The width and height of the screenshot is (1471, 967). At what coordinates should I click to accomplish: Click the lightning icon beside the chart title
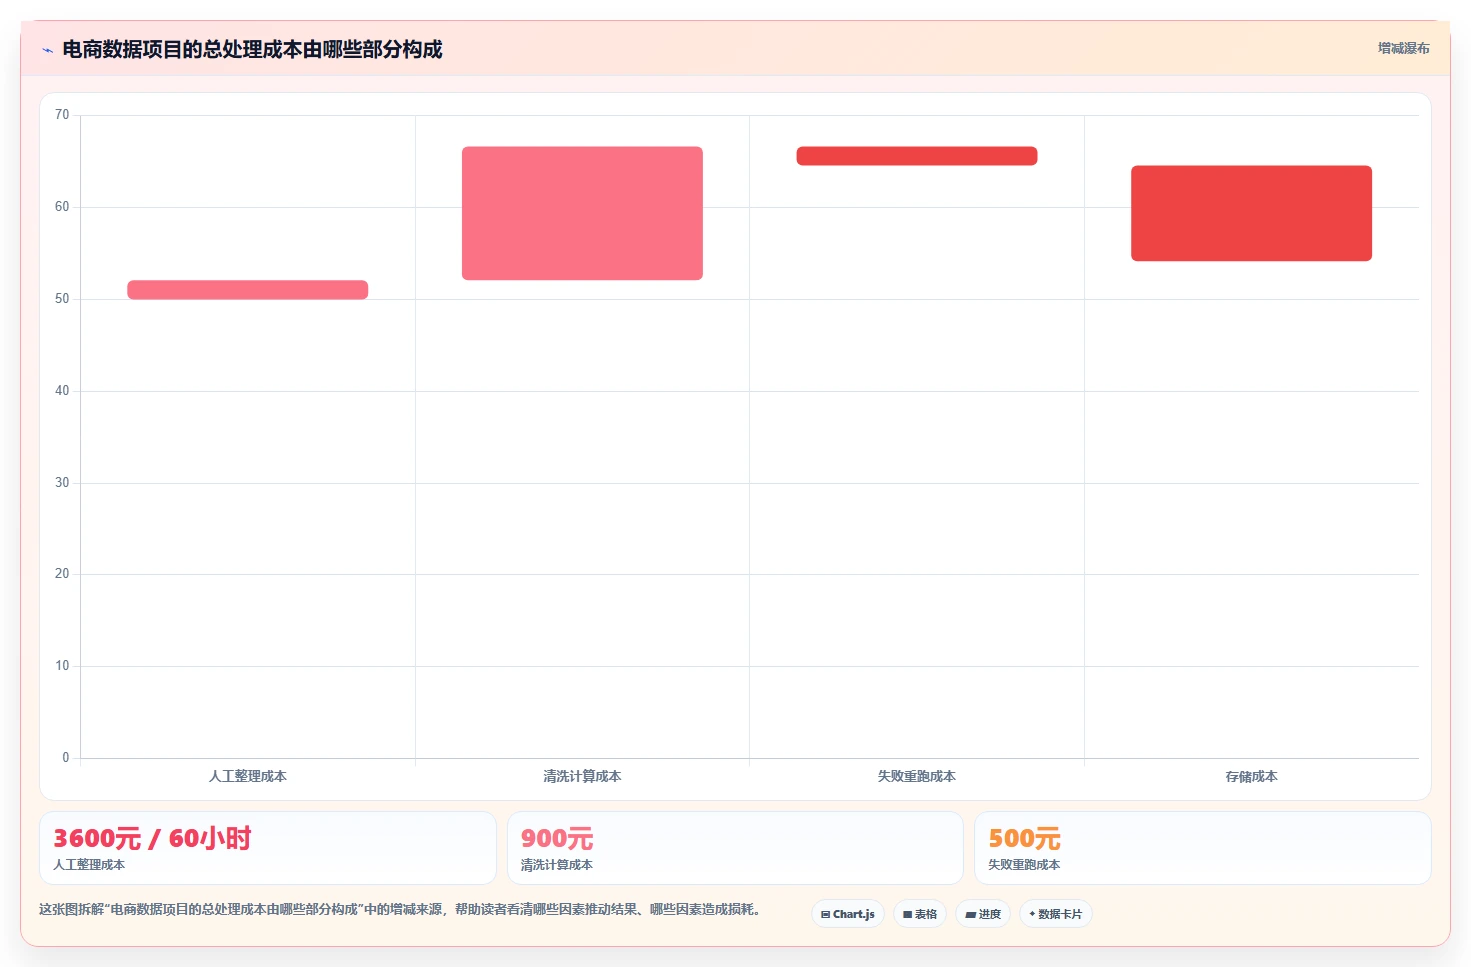tap(47, 50)
